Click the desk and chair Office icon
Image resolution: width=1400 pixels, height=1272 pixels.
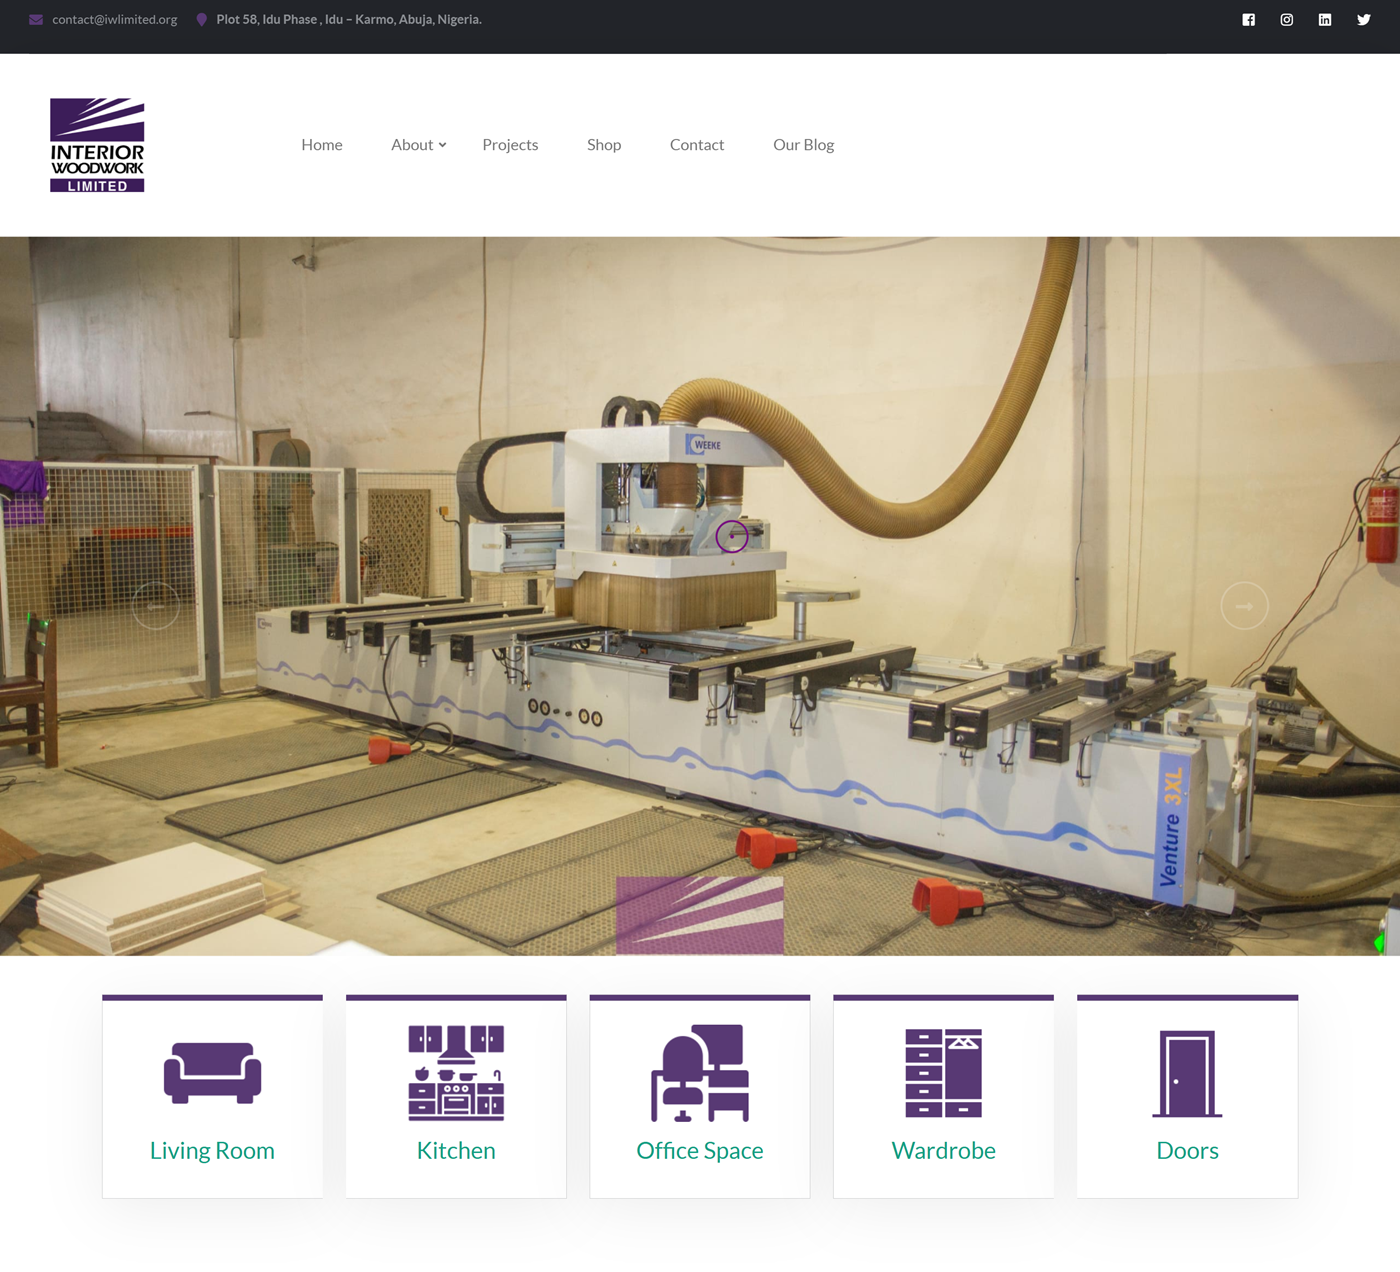pos(700,1072)
